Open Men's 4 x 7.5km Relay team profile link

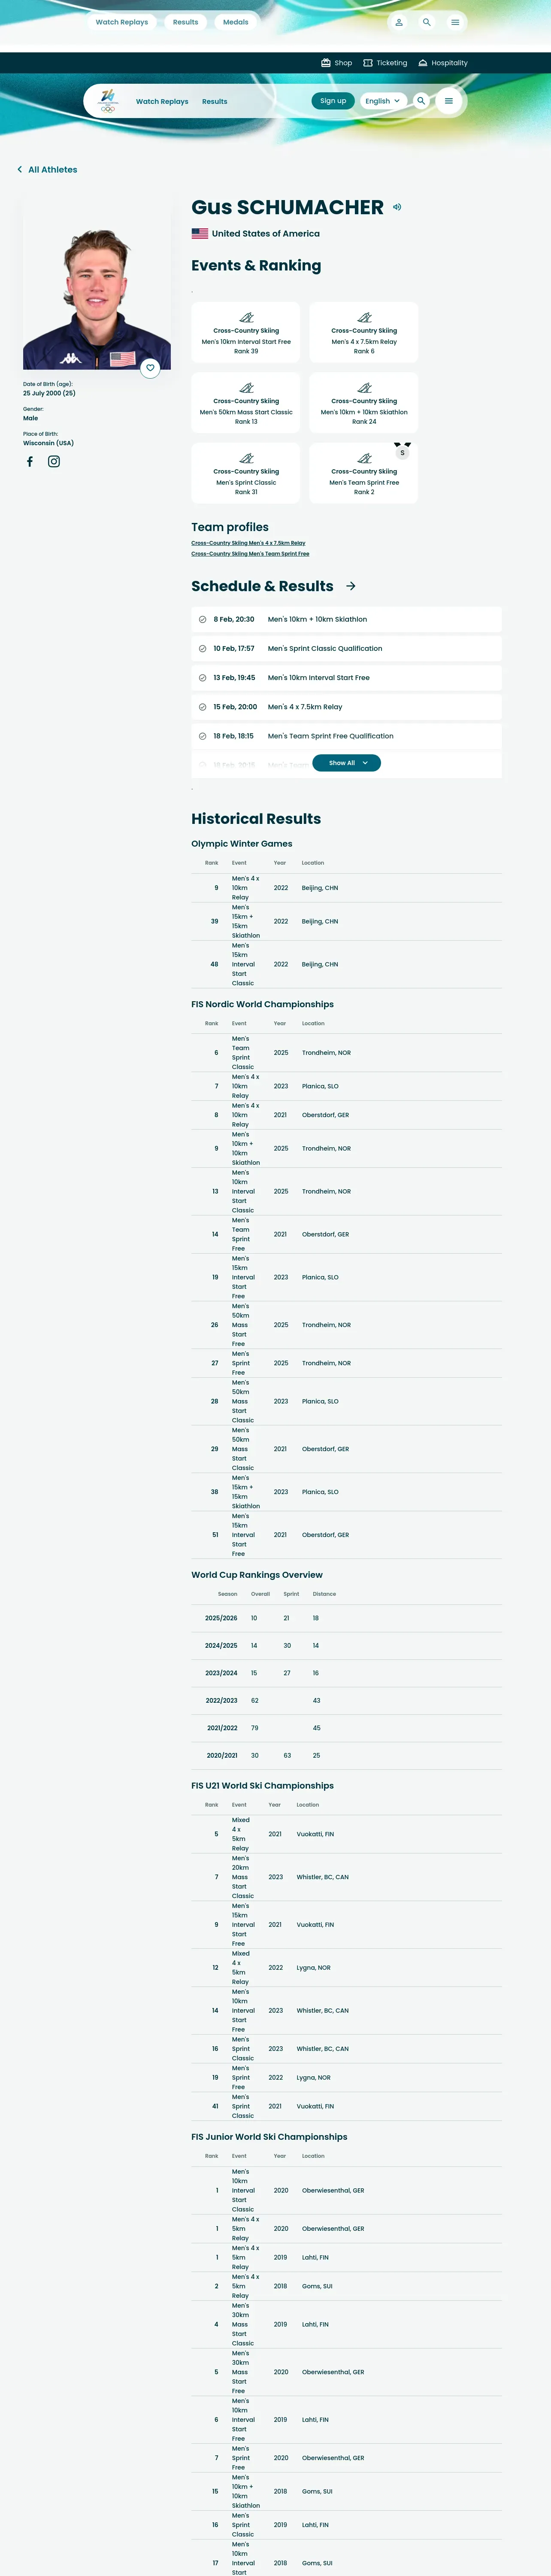pyautogui.click(x=248, y=543)
